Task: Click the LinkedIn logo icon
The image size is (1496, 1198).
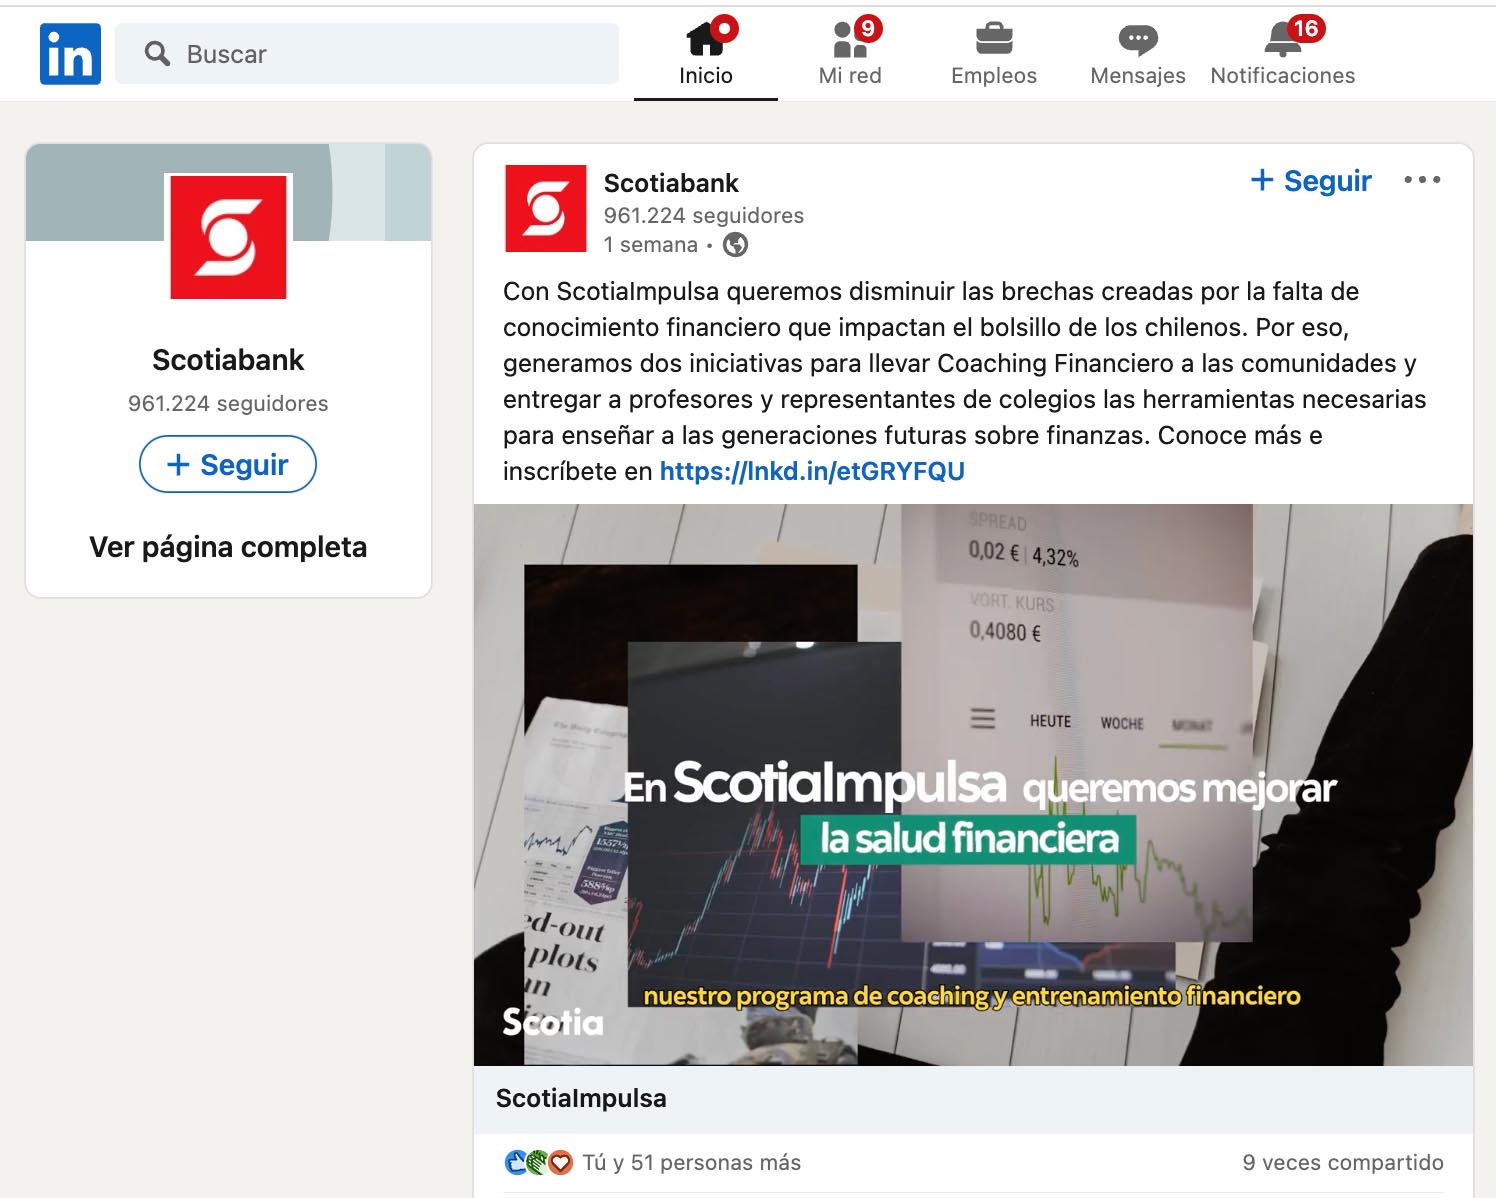Action: pos(70,54)
